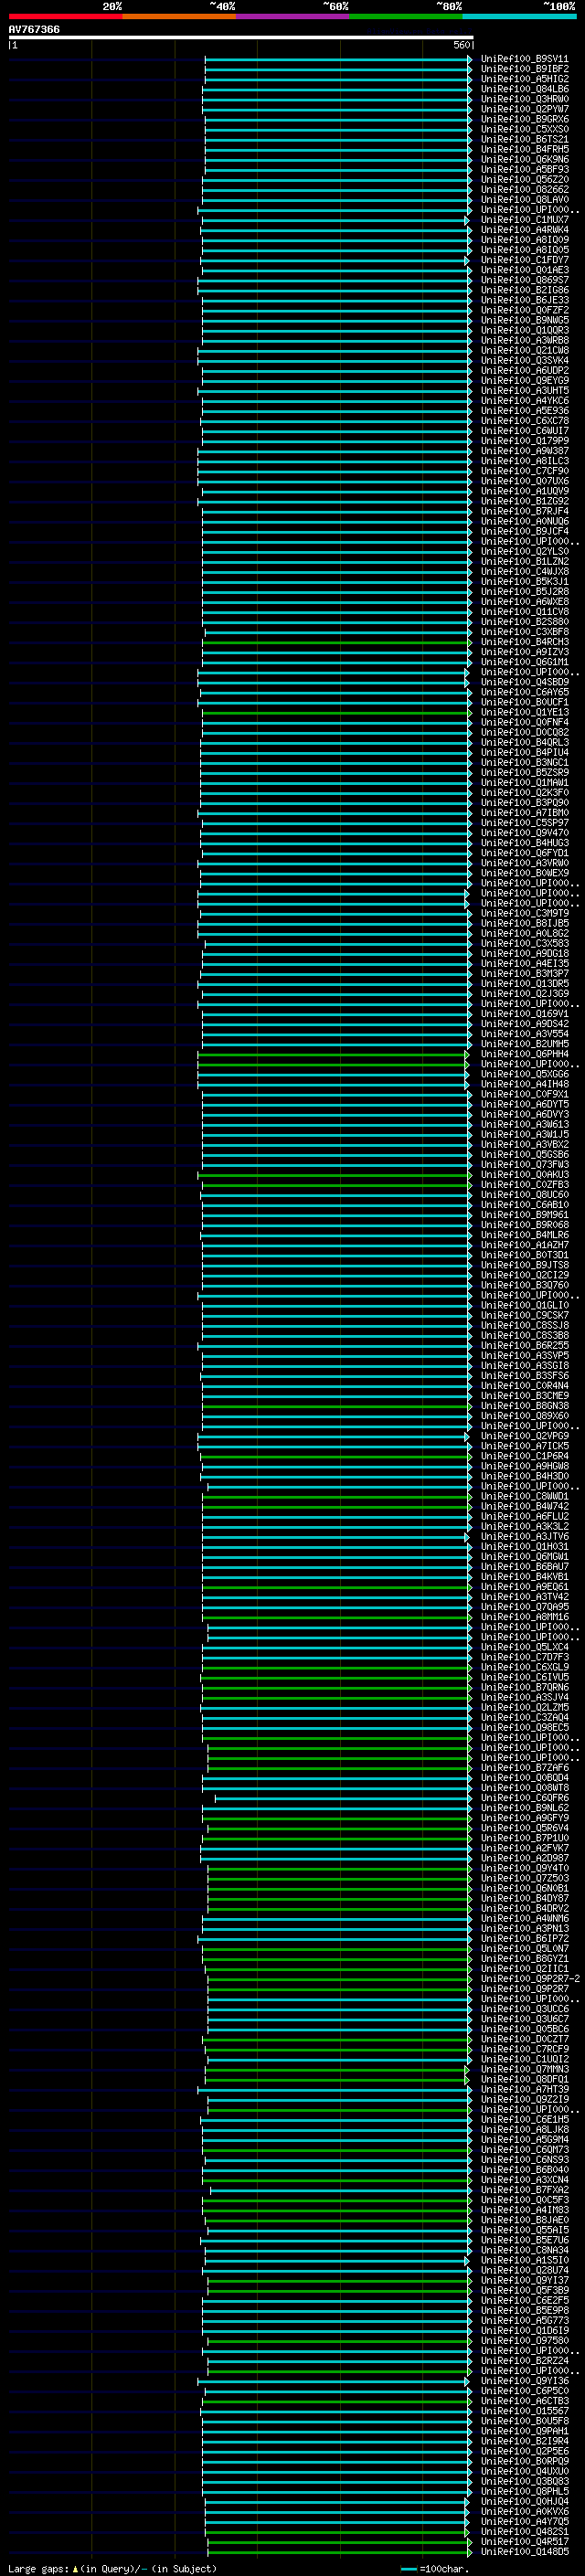Select the UniRef100_C5XXS0 entry

point(525,129)
